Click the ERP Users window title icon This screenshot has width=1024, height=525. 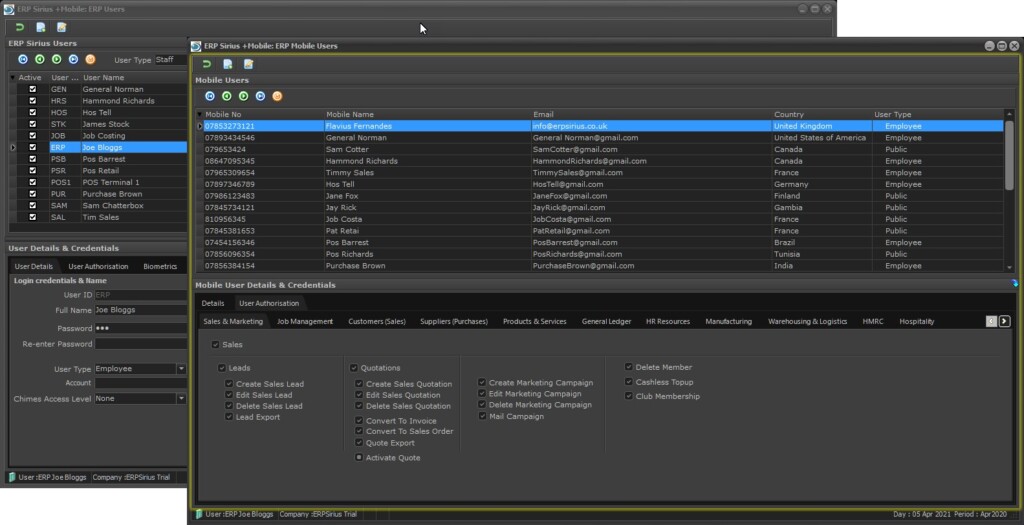tap(9, 9)
